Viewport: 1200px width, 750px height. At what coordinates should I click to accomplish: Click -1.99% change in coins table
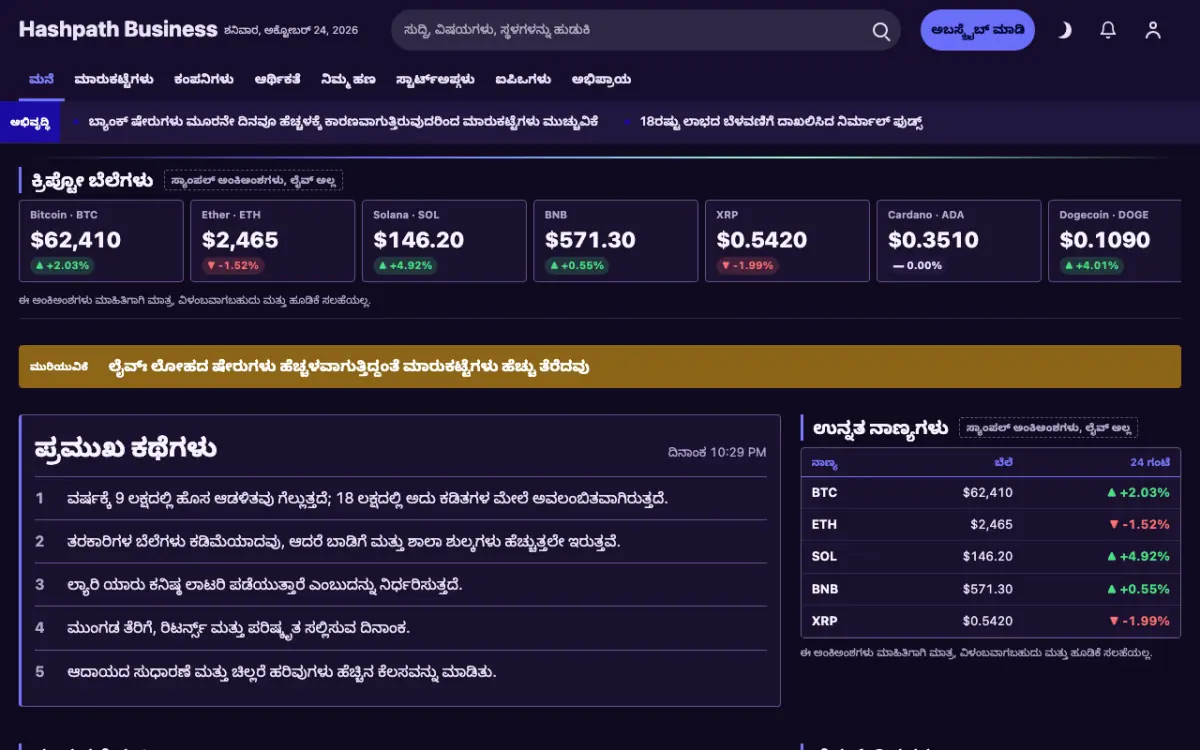tap(1138, 621)
